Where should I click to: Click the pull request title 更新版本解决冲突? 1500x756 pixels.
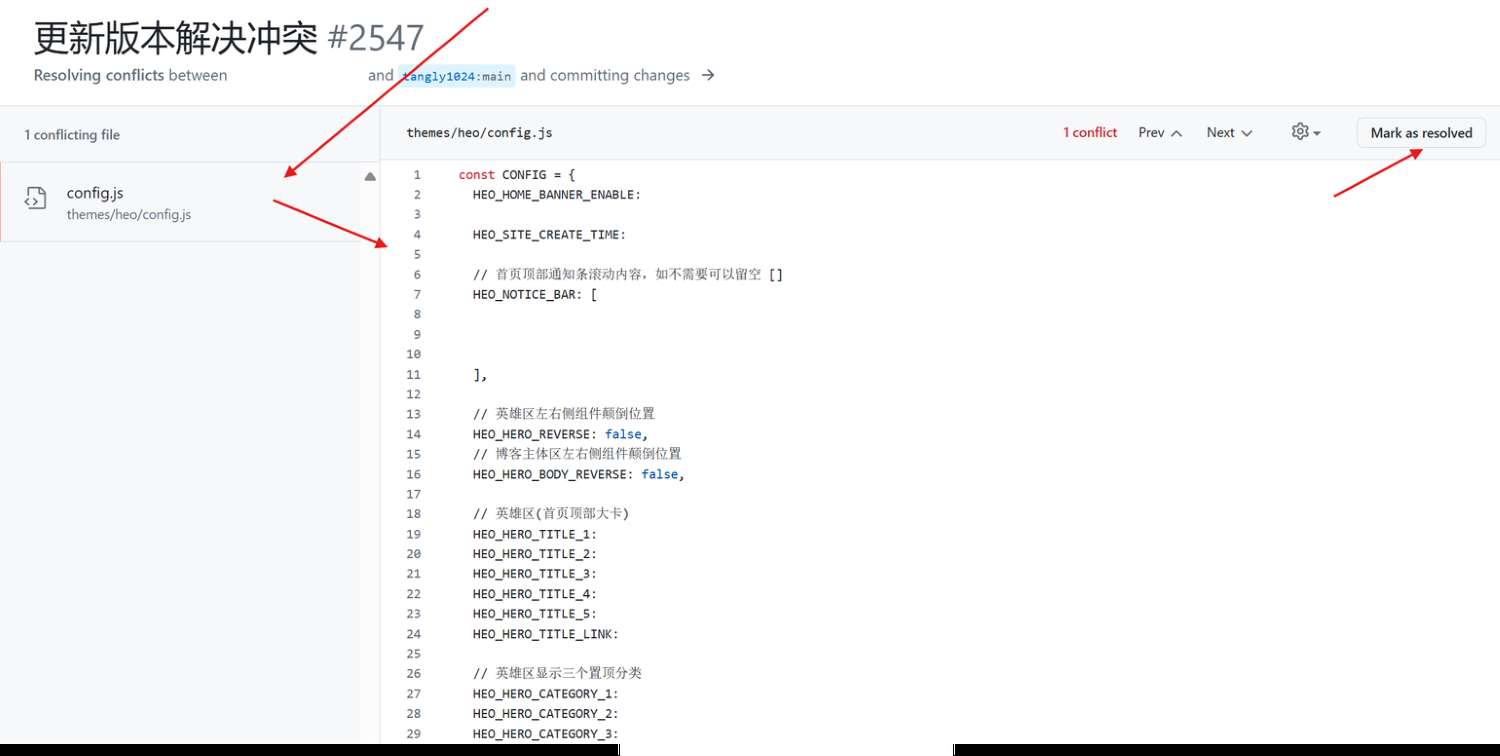click(176, 38)
